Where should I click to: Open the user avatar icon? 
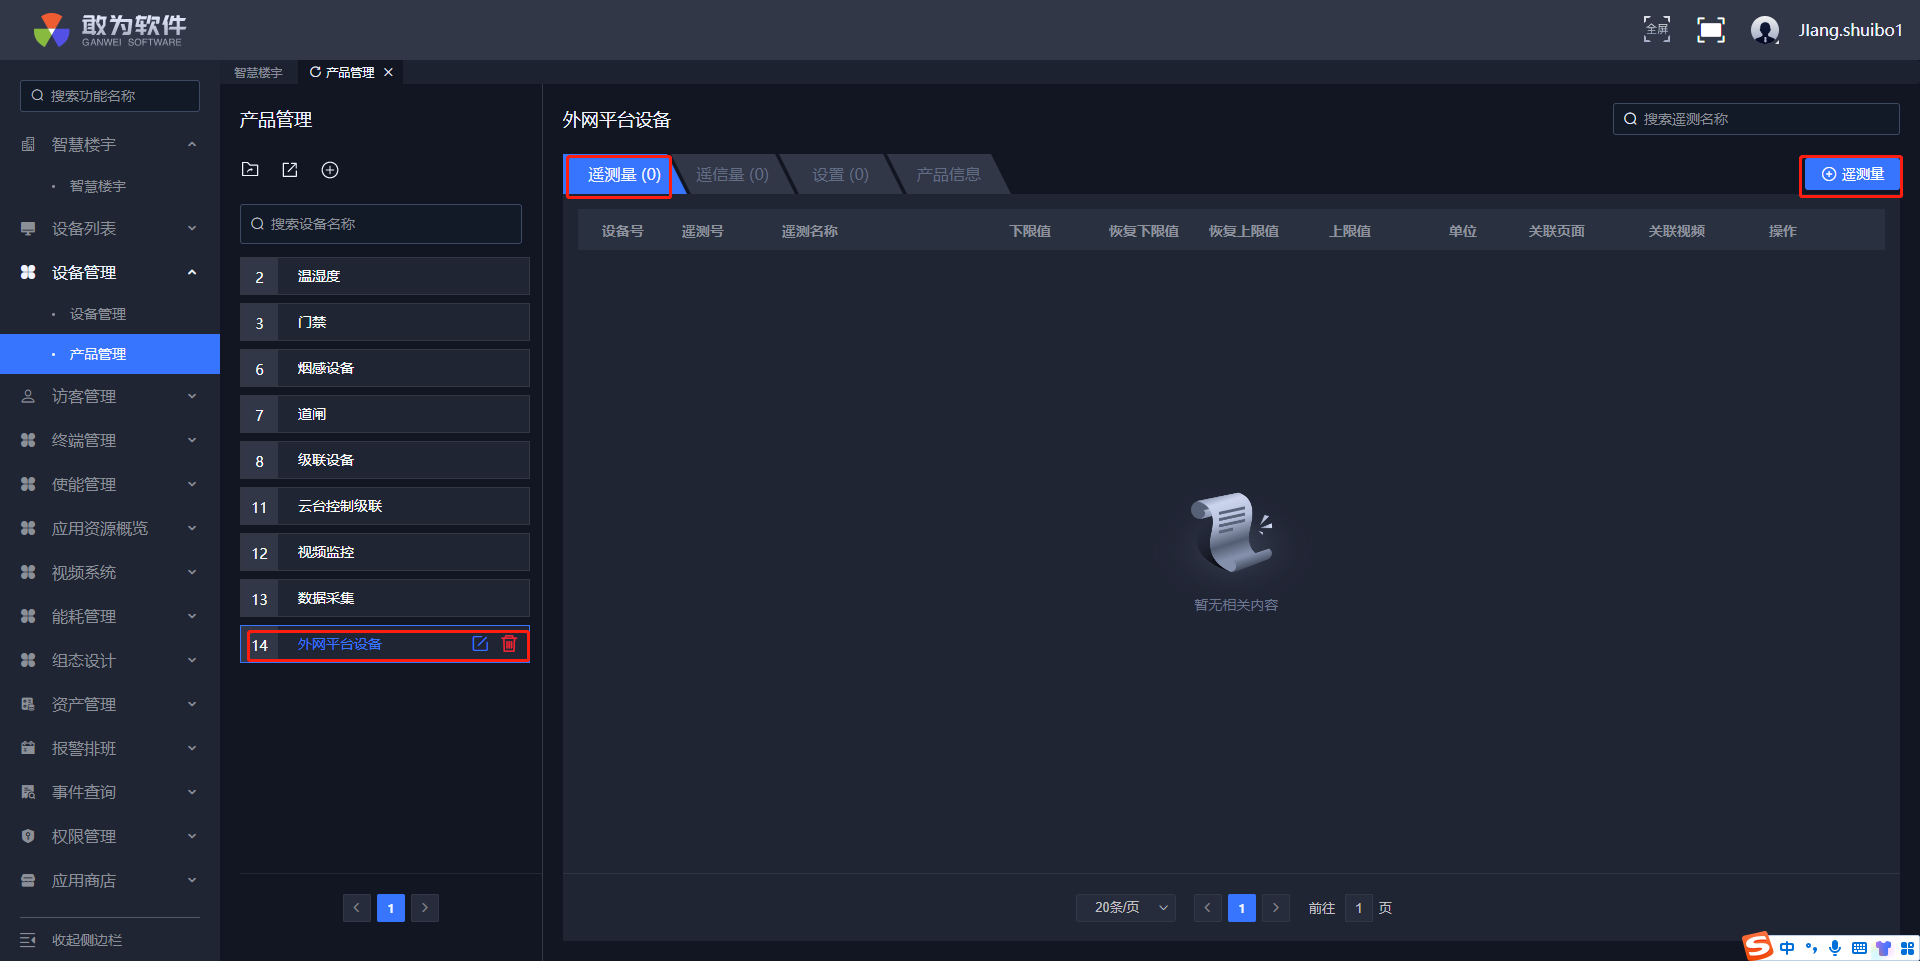point(1765,30)
